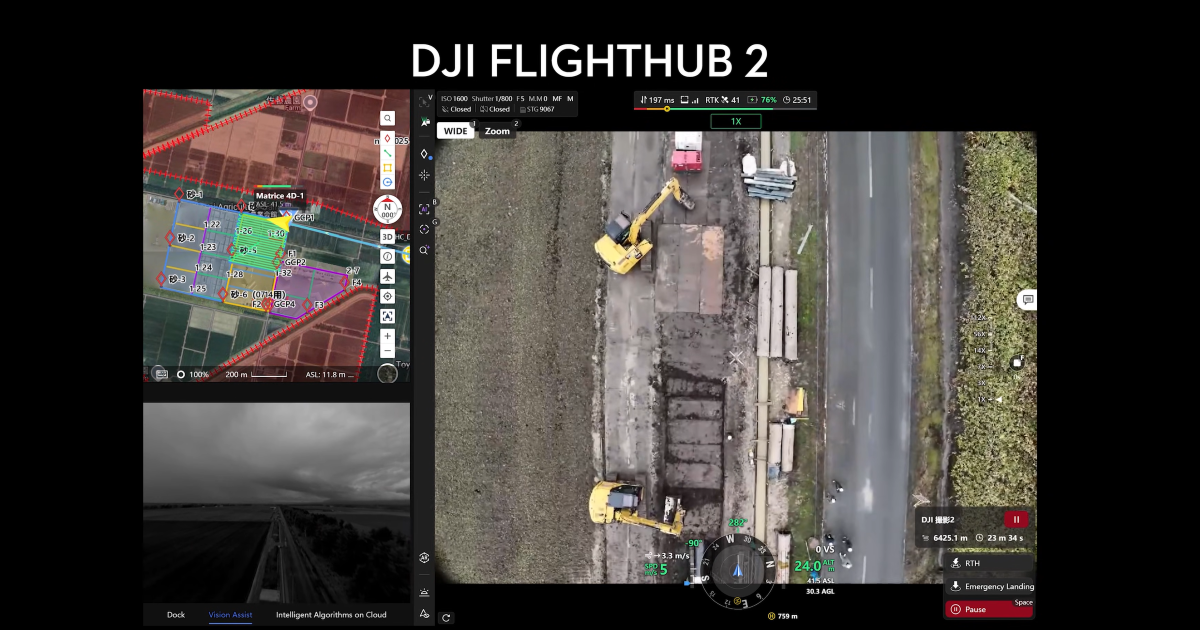Open the 1X zoom level selector

pyautogui.click(x=735, y=121)
